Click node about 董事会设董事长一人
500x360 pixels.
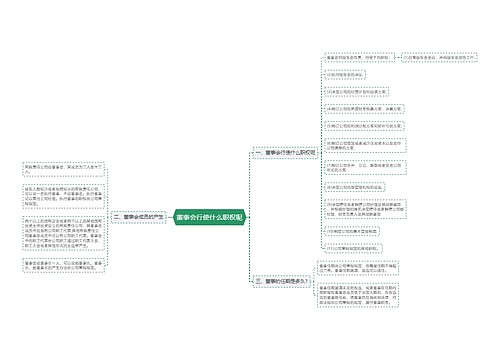coord(63,265)
